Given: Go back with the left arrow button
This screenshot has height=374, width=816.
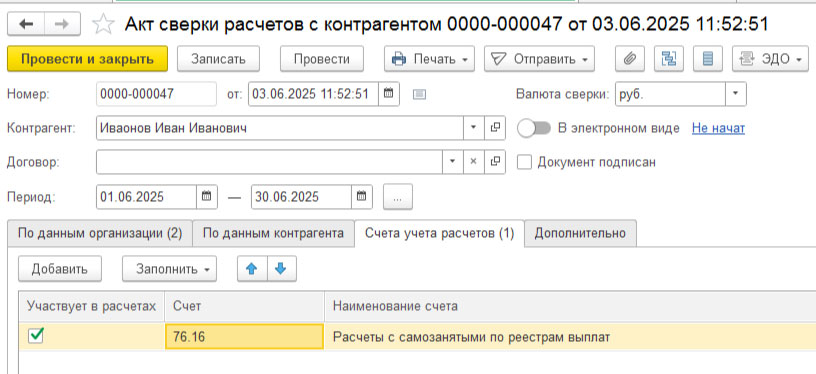Looking at the screenshot, I should pyautogui.click(x=26, y=24).
